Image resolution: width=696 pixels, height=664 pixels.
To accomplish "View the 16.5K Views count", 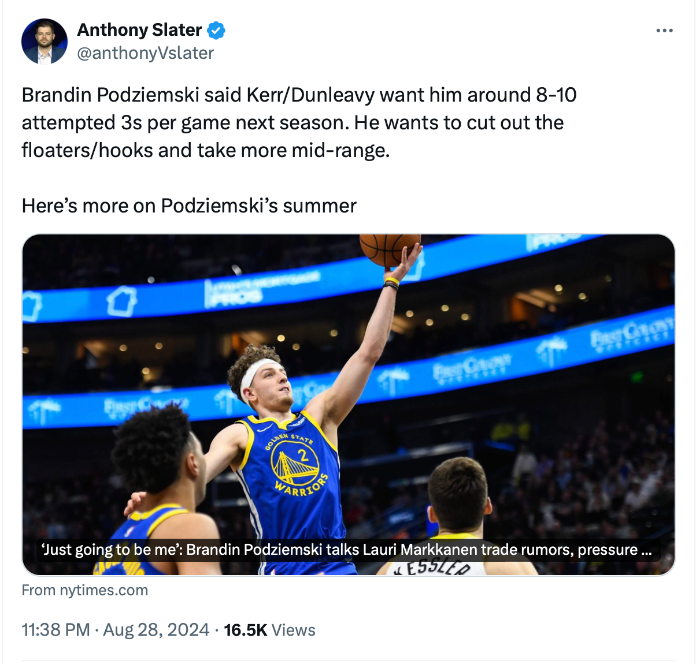I will (x=269, y=630).
